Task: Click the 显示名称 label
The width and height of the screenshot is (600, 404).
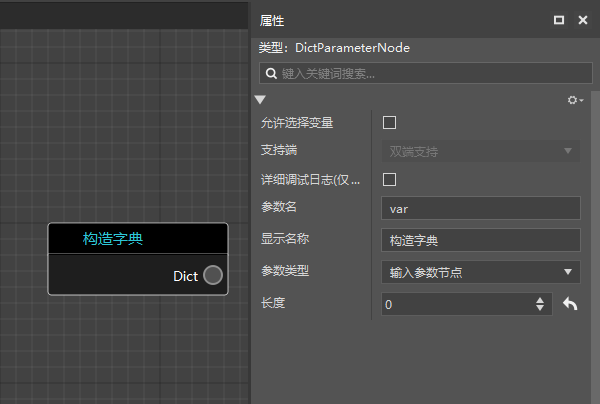Action: click(285, 239)
